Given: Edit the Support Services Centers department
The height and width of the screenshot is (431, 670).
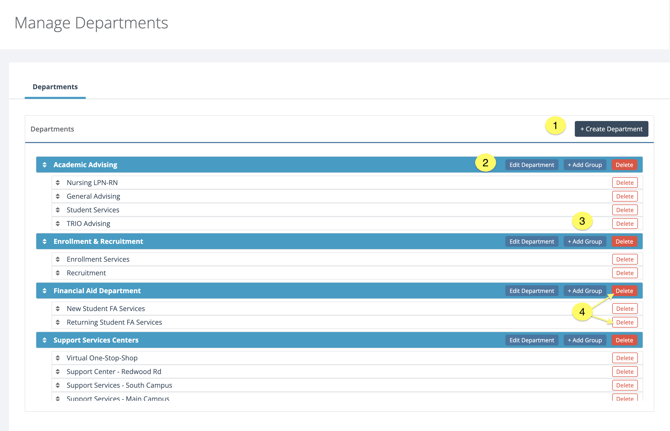Looking at the screenshot, I should (532, 340).
